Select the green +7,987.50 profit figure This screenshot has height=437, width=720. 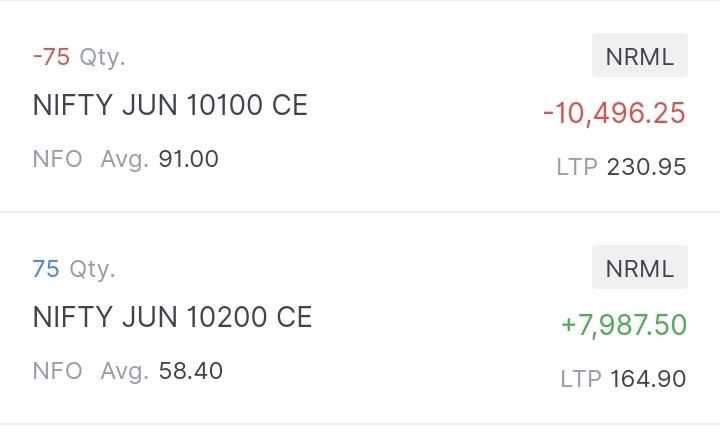(623, 325)
